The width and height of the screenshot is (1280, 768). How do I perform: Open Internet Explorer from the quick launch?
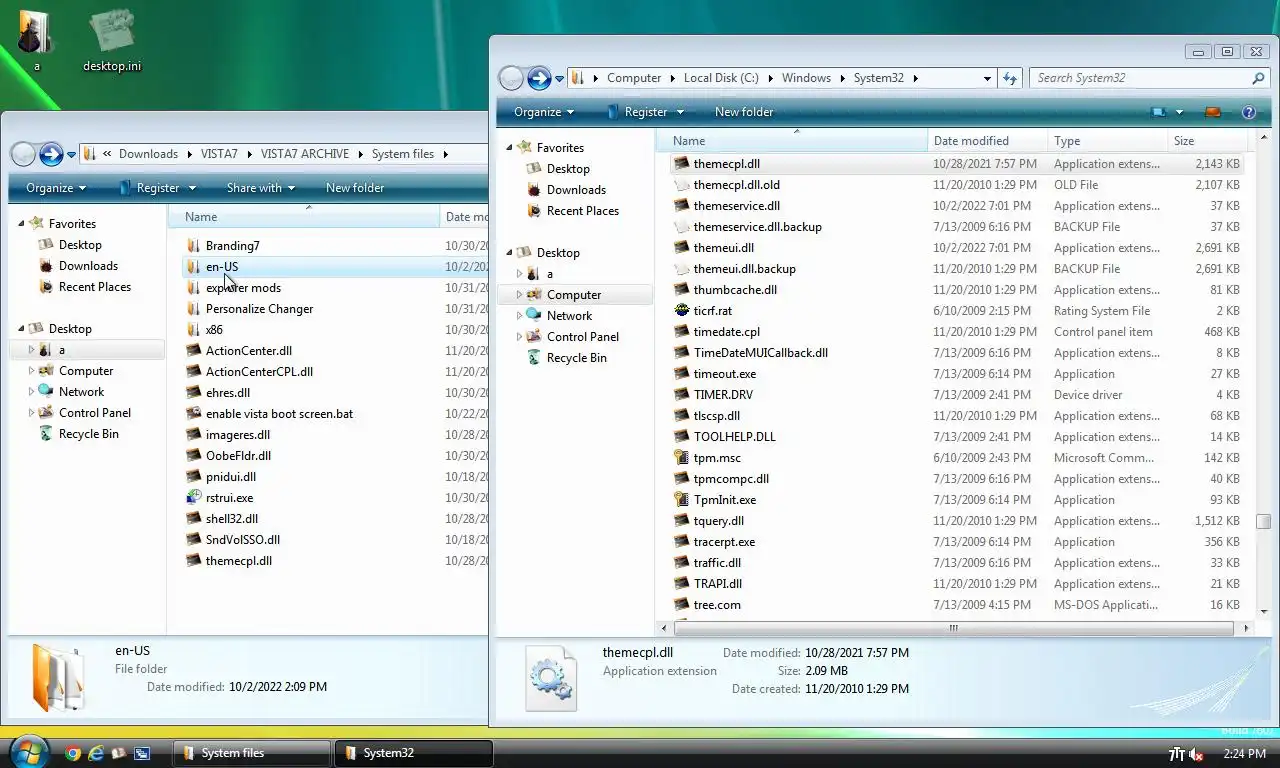click(x=96, y=753)
